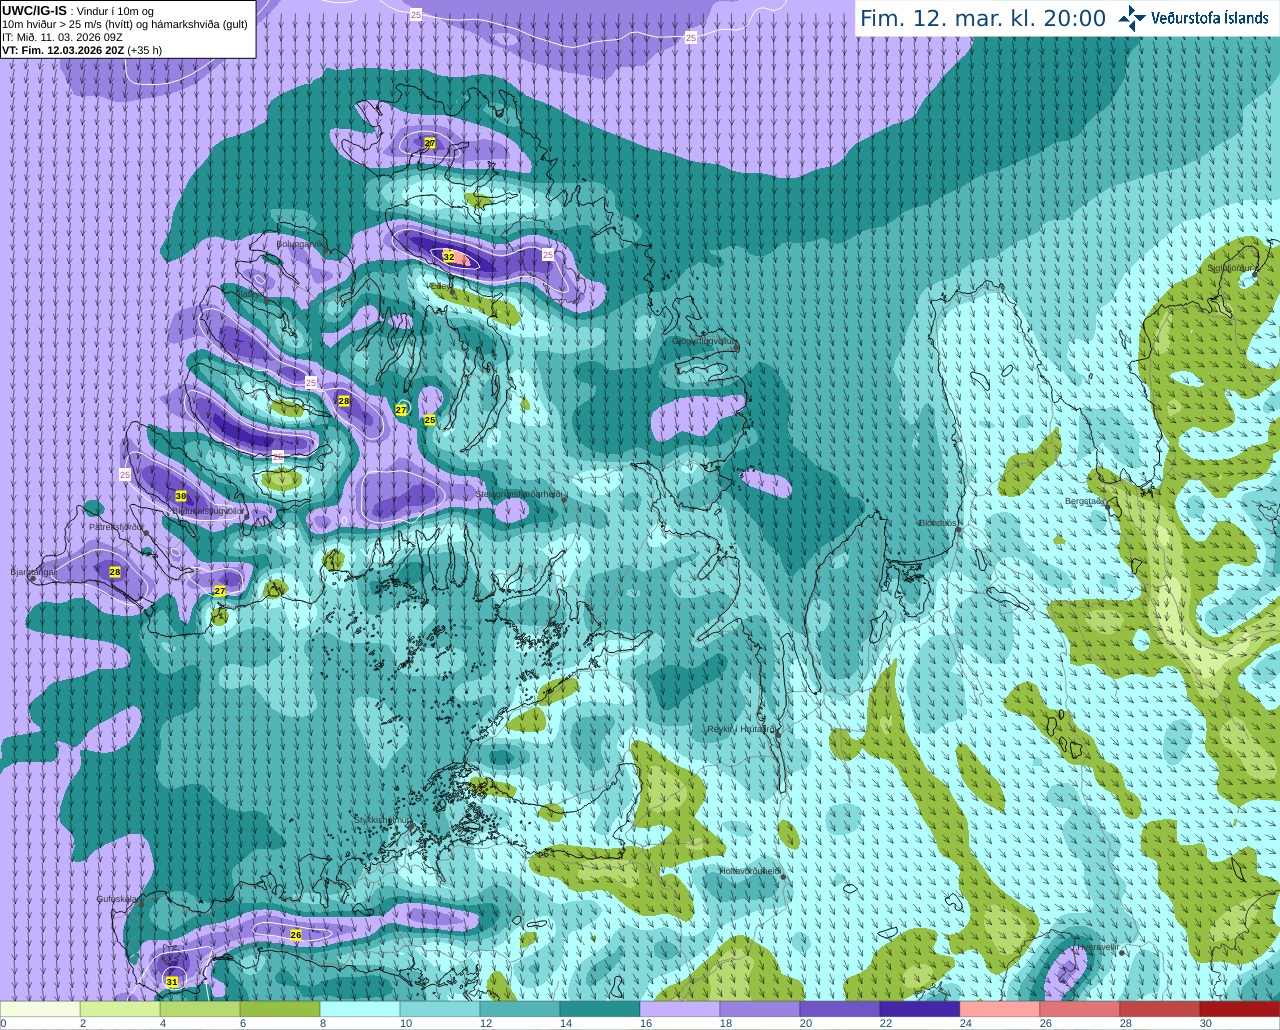The height and width of the screenshot is (1030, 1280).
Task: Click the yellow '31' gust label near Gufuskálar
Action: tap(172, 982)
